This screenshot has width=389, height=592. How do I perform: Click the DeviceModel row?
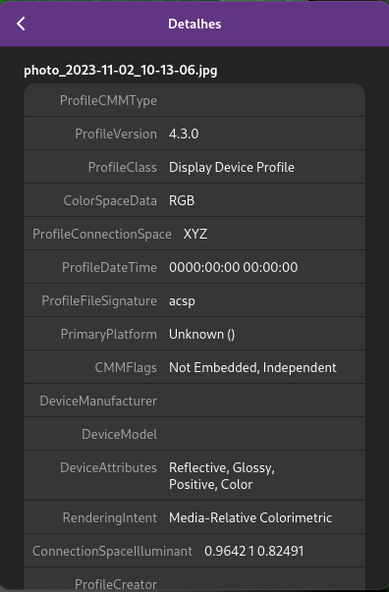(194, 434)
